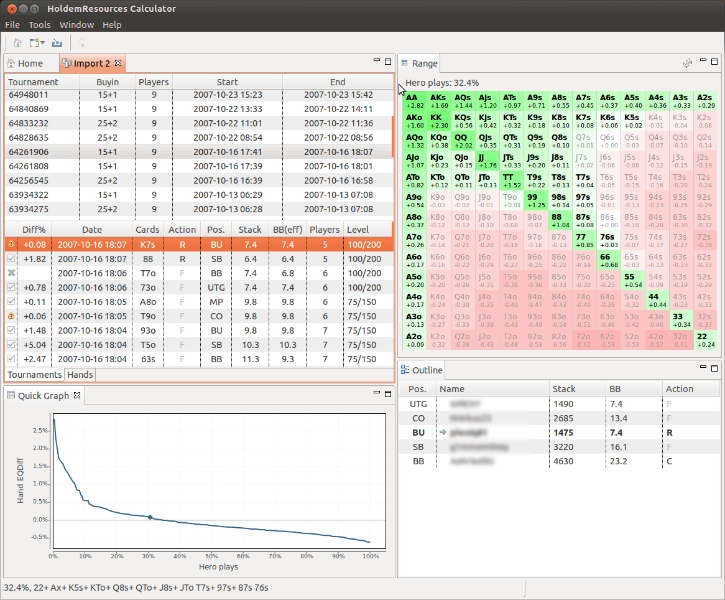Select tournament 64833232 row
Image resolution: width=725 pixels, height=600 pixels.
[x=199, y=123]
